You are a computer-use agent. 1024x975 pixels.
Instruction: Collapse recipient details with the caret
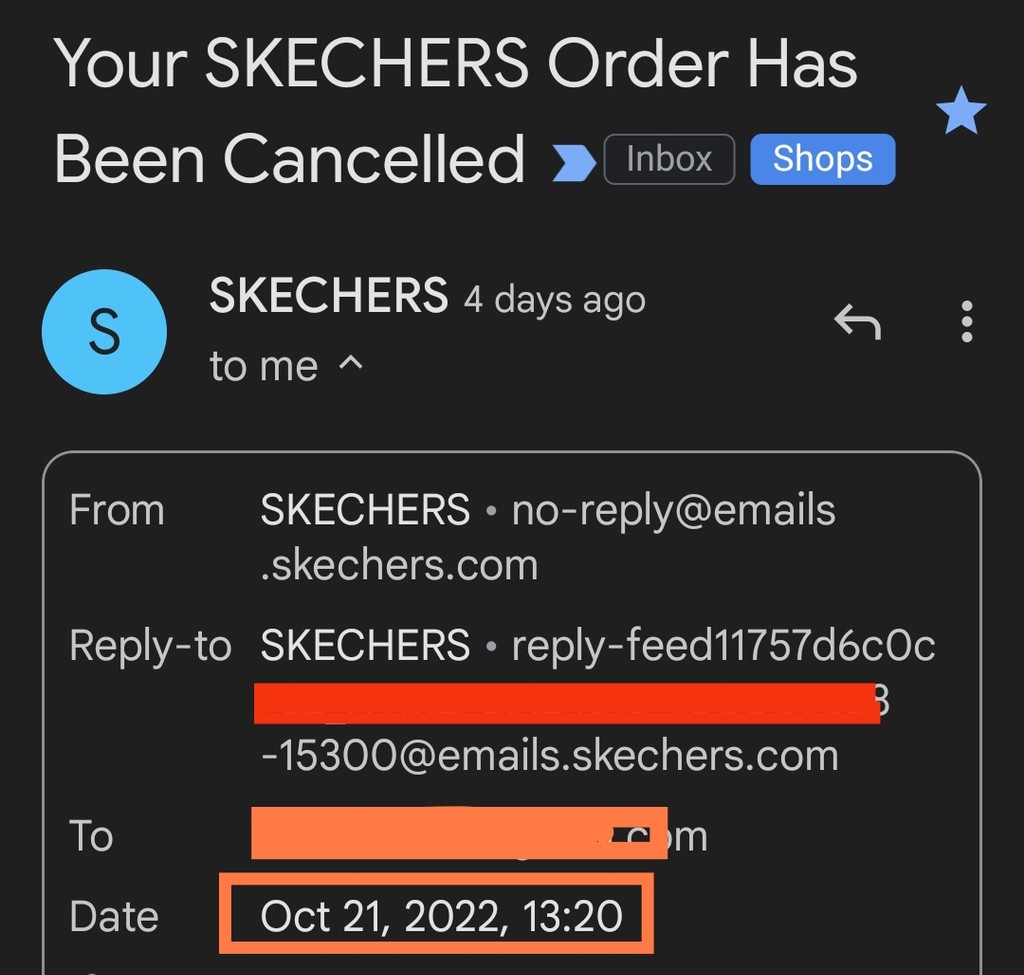pos(350,364)
